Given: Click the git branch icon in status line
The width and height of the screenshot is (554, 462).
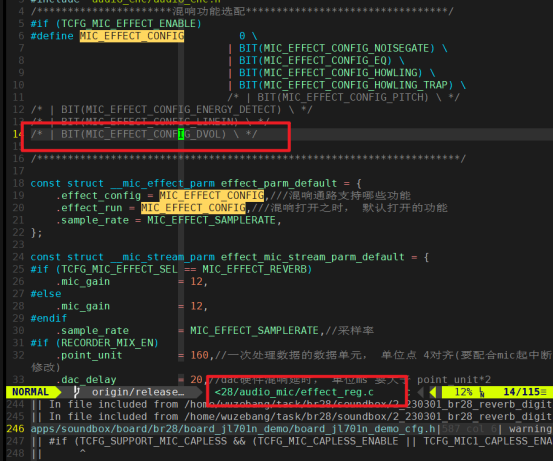Looking at the screenshot, I should (77, 392).
